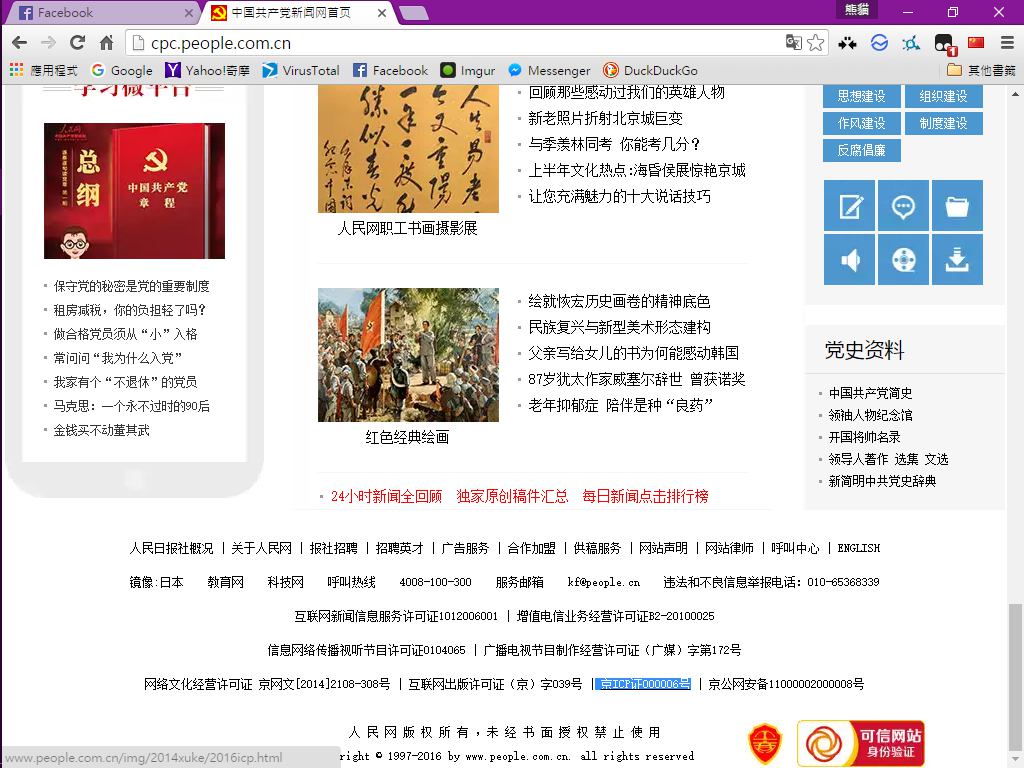Click the trusted website verification badge
This screenshot has width=1024, height=768.
pyautogui.click(x=861, y=743)
